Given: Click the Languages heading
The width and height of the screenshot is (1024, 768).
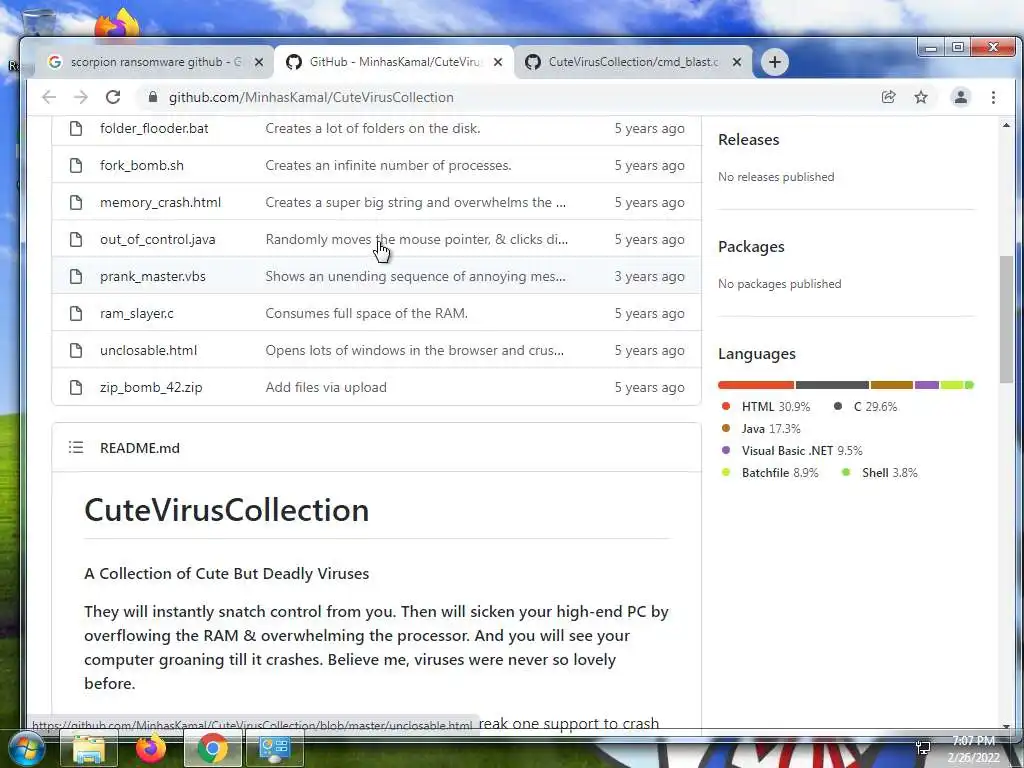Looking at the screenshot, I should pyautogui.click(x=757, y=354).
